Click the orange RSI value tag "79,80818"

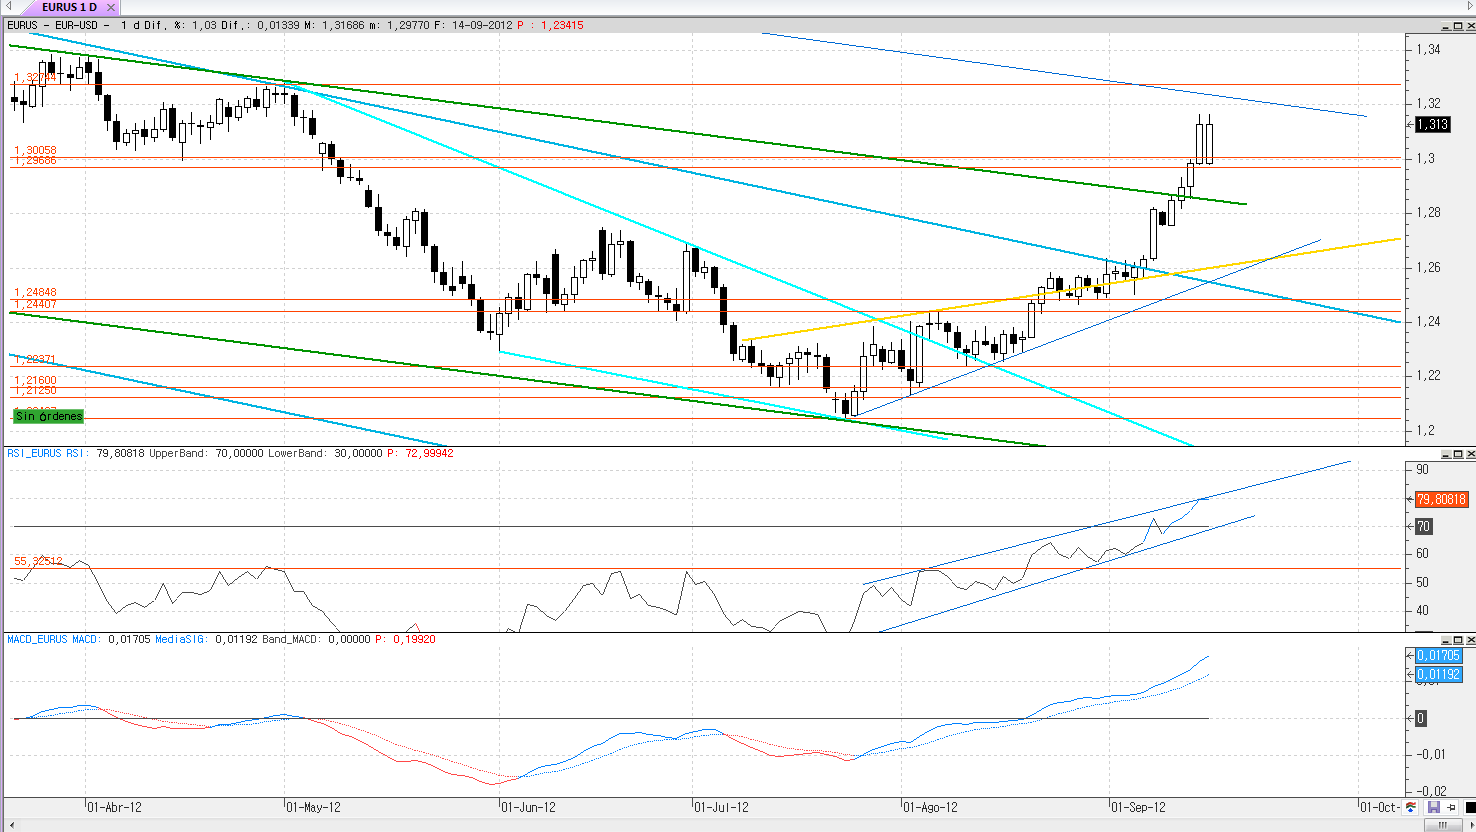(x=1441, y=499)
